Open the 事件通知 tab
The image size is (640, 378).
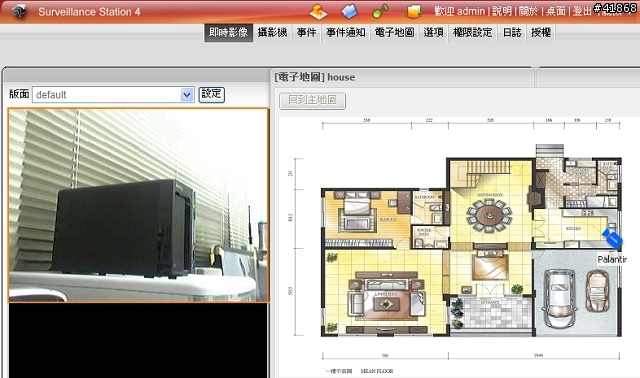point(346,33)
